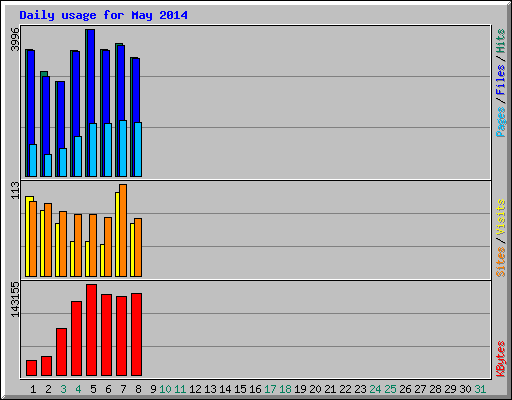Click day 1 on the x-axis

pos(33,389)
